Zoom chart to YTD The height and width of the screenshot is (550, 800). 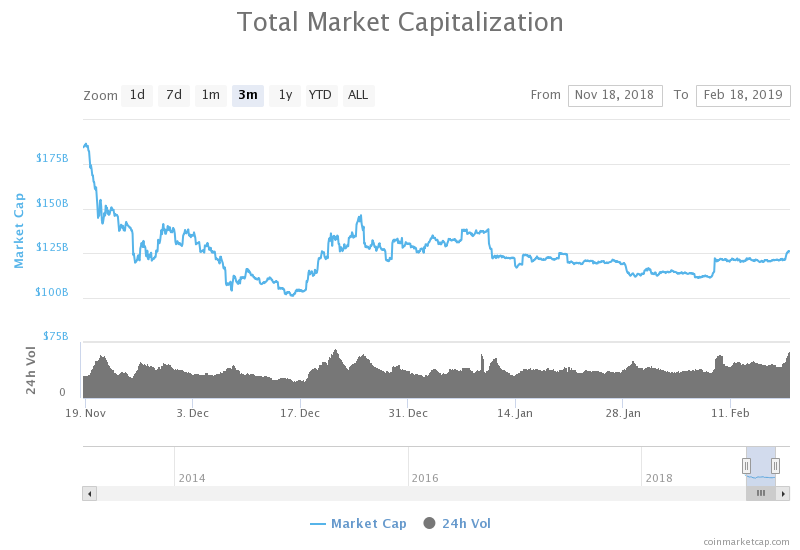pyautogui.click(x=320, y=95)
